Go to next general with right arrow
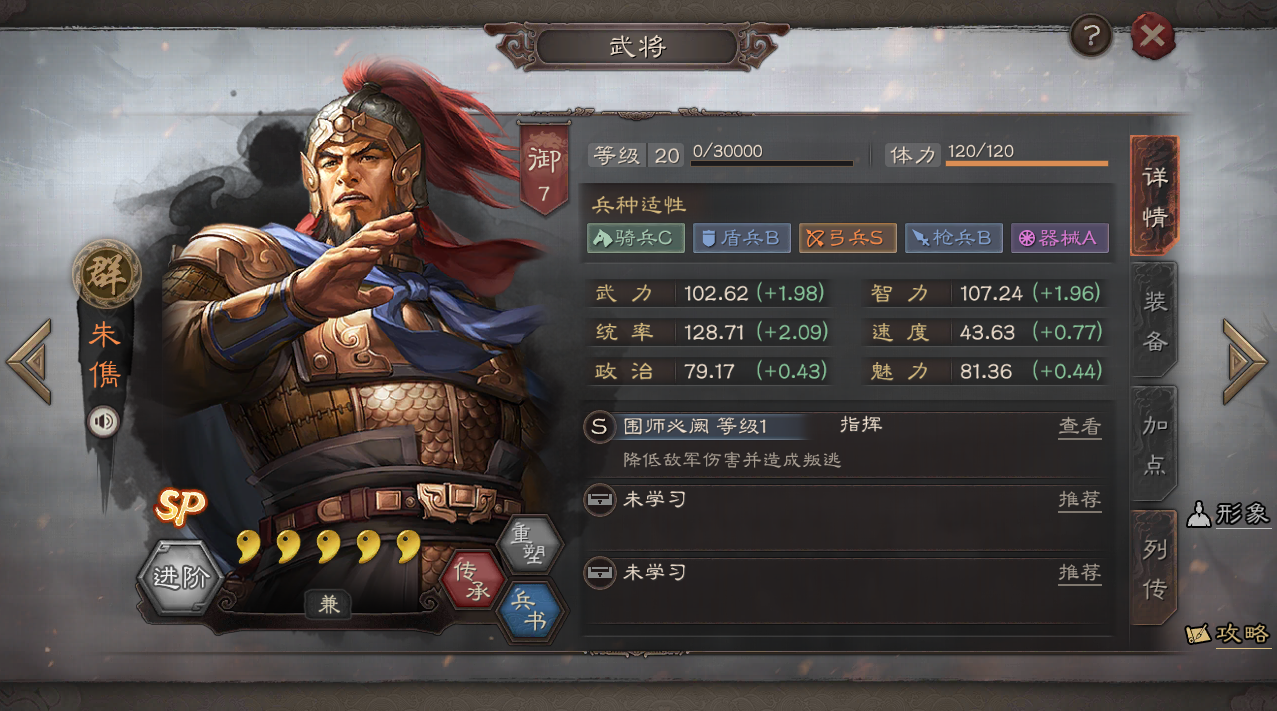 pyautogui.click(x=1245, y=362)
